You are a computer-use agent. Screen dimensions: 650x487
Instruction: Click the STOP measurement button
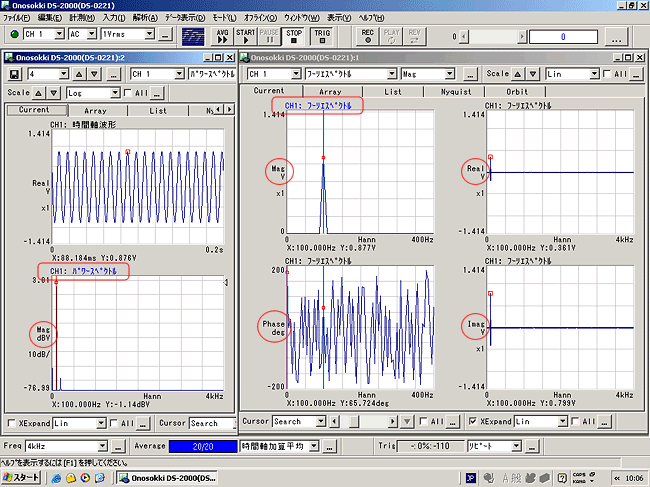pyautogui.click(x=293, y=36)
